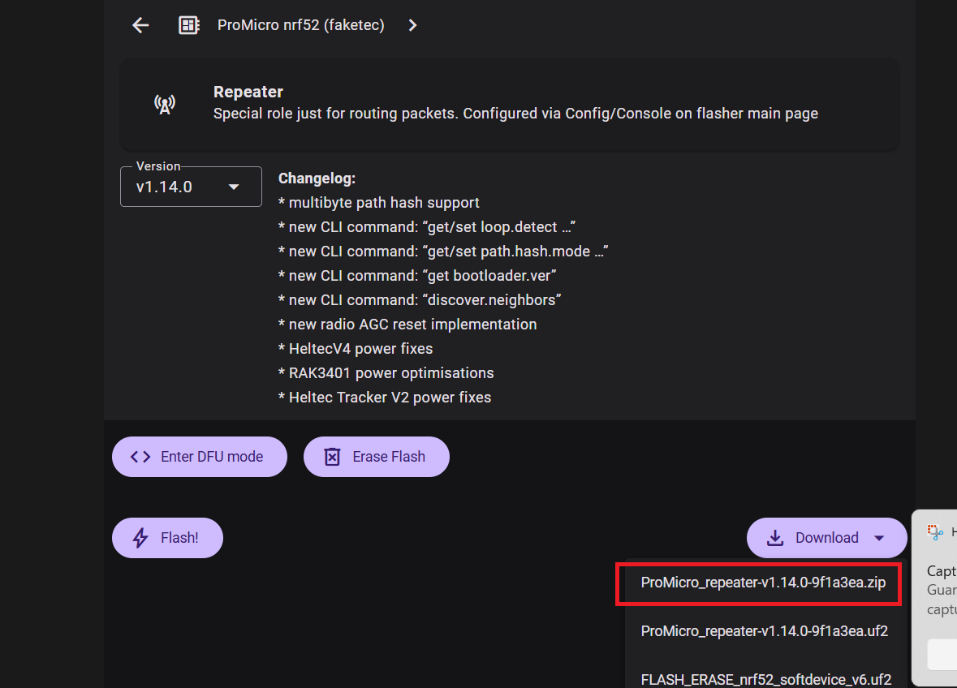This screenshot has width=957, height=688.
Task: Click the delete icon on Erase Flash
Action: 333,457
